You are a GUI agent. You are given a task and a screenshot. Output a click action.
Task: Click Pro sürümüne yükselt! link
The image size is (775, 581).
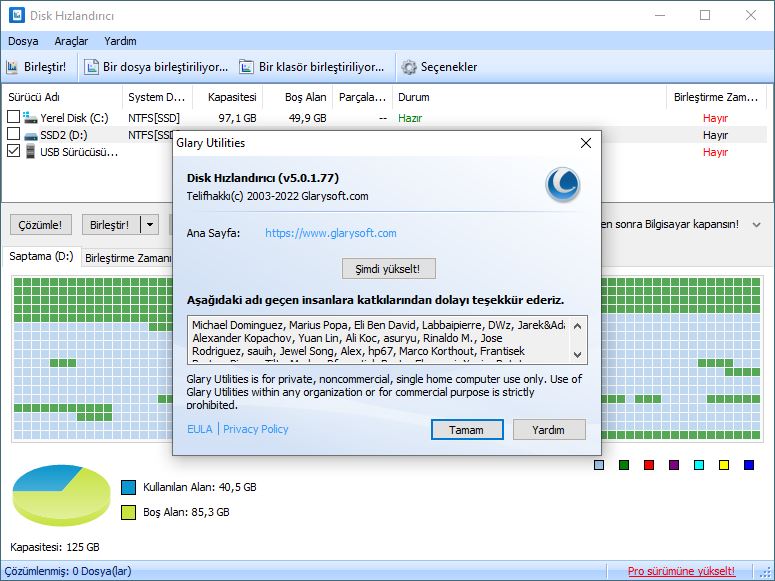click(x=681, y=571)
